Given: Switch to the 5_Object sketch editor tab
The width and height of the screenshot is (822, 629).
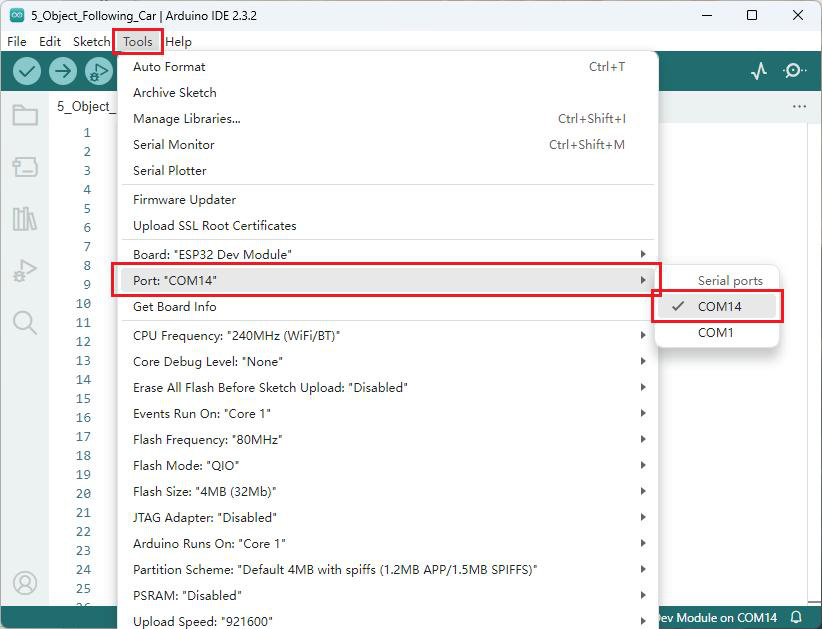Looking at the screenshot, I should pos(84,106).
